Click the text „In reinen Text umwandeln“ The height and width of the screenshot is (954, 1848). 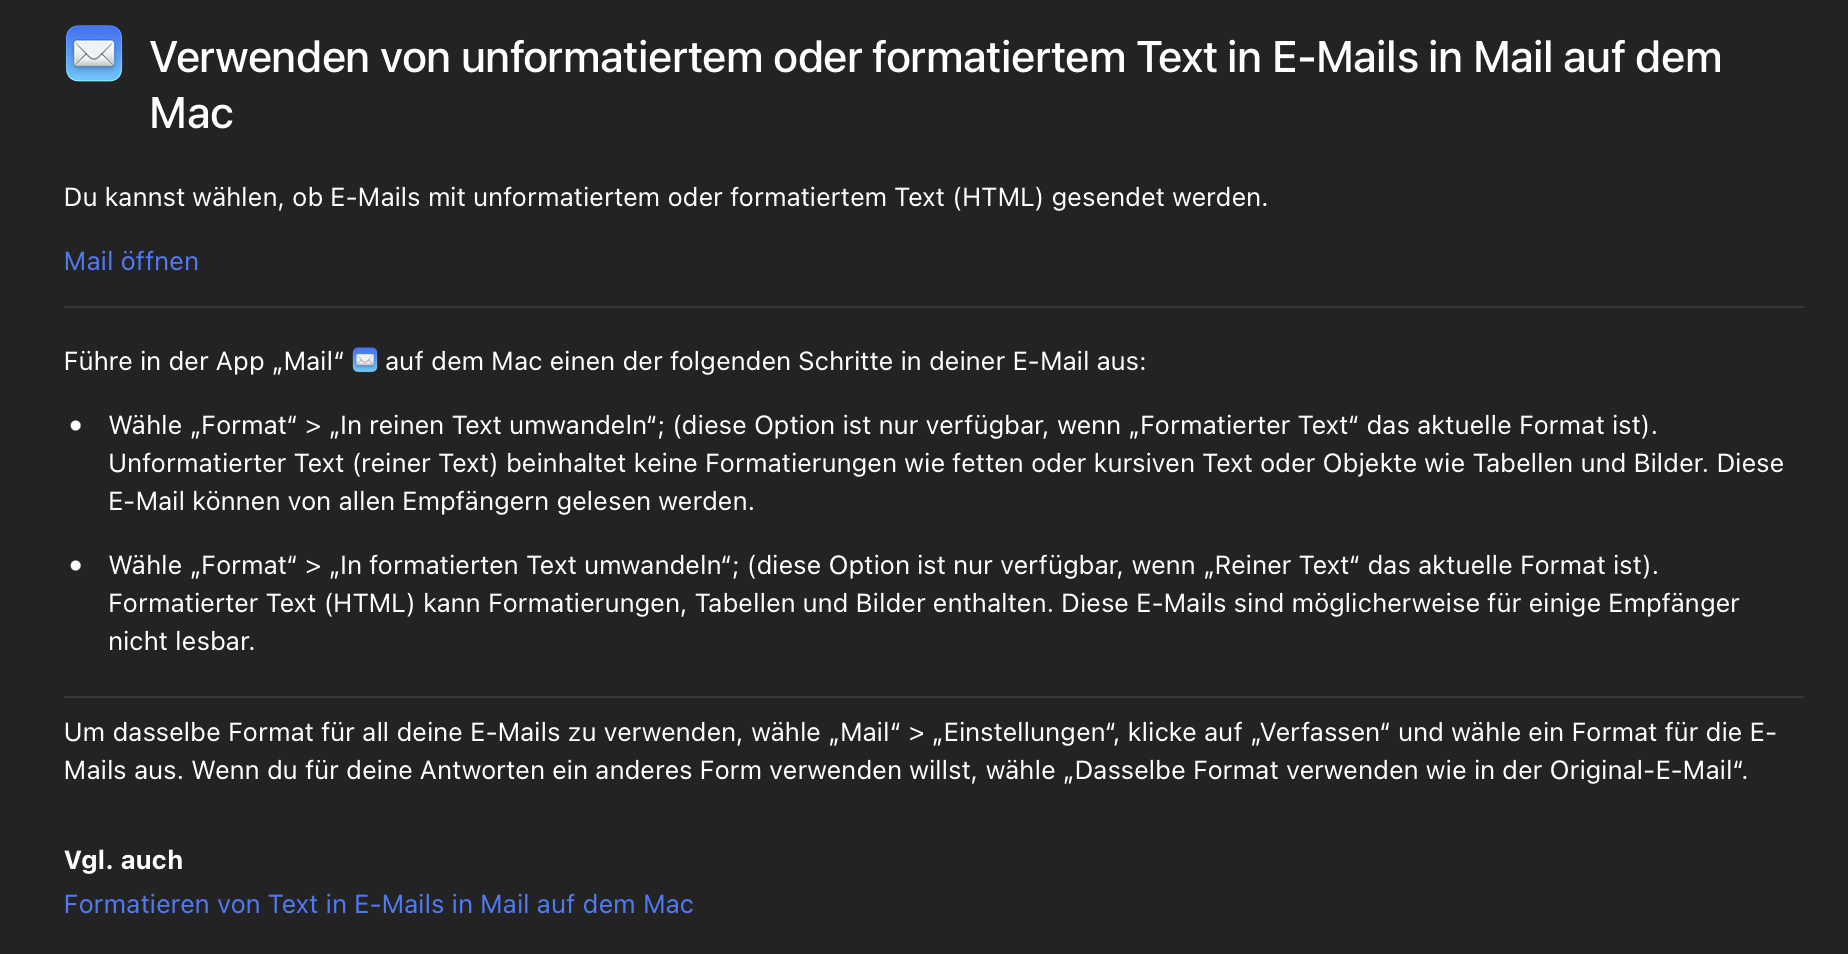496,426
